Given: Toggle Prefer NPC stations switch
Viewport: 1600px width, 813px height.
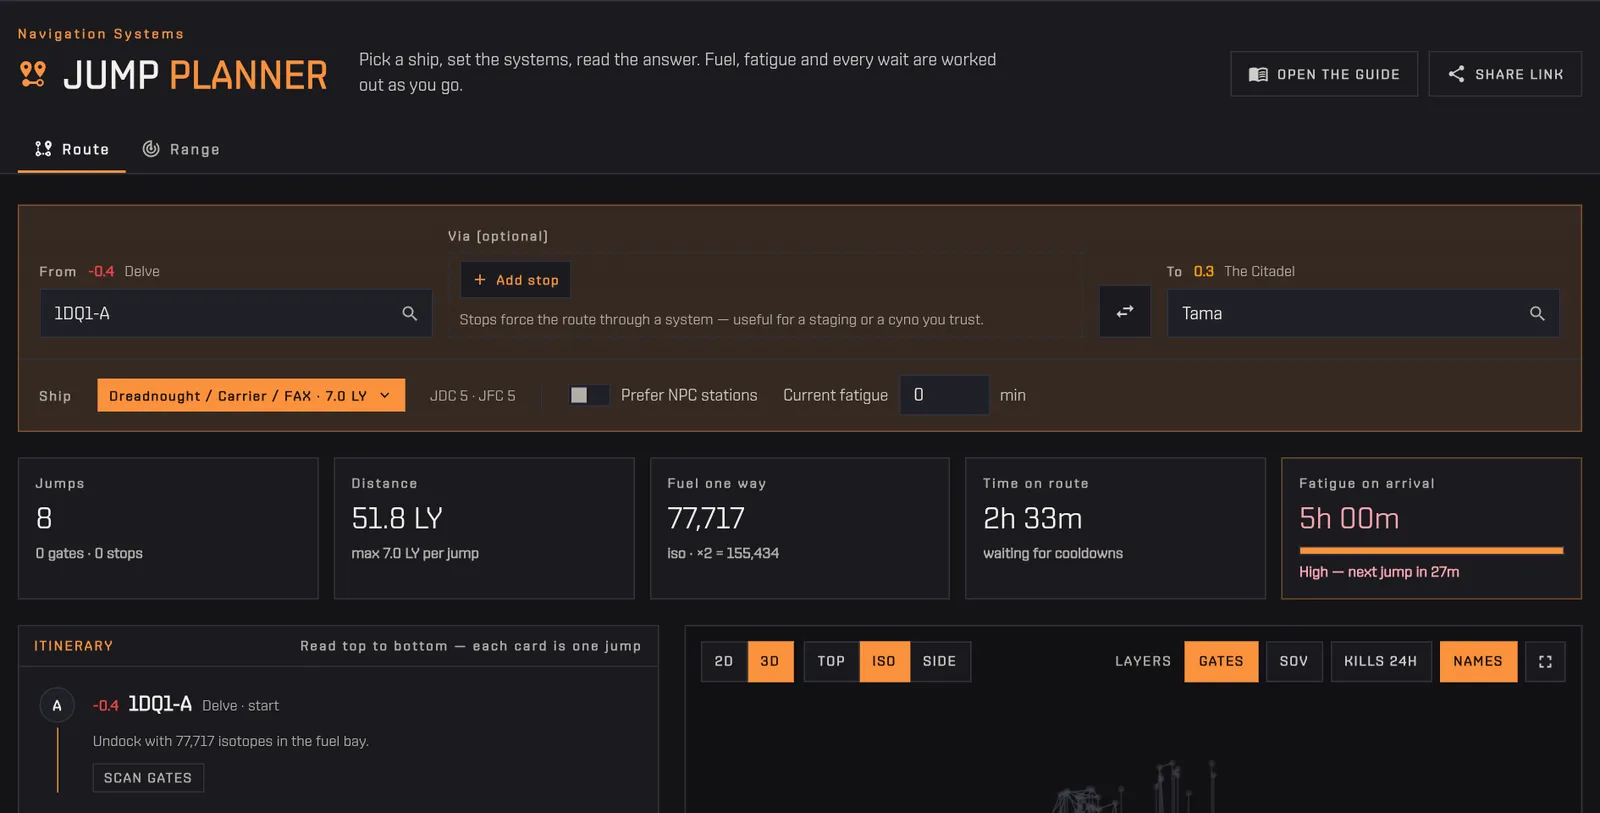Looking at the screenshot, I should point(589,395).
